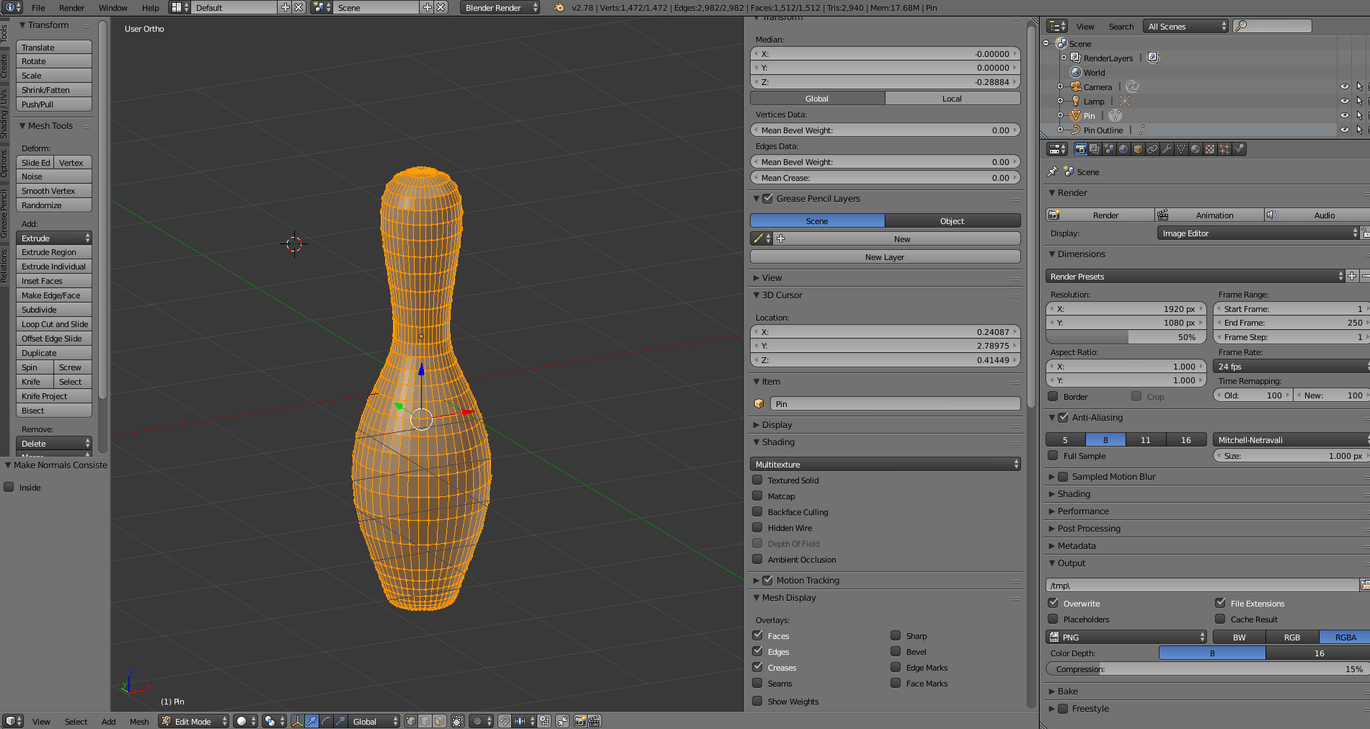This screenshot has height=729, width=1370.
Task: Click the translate manipulator arrow icon
Action: (x=312, y=721)
